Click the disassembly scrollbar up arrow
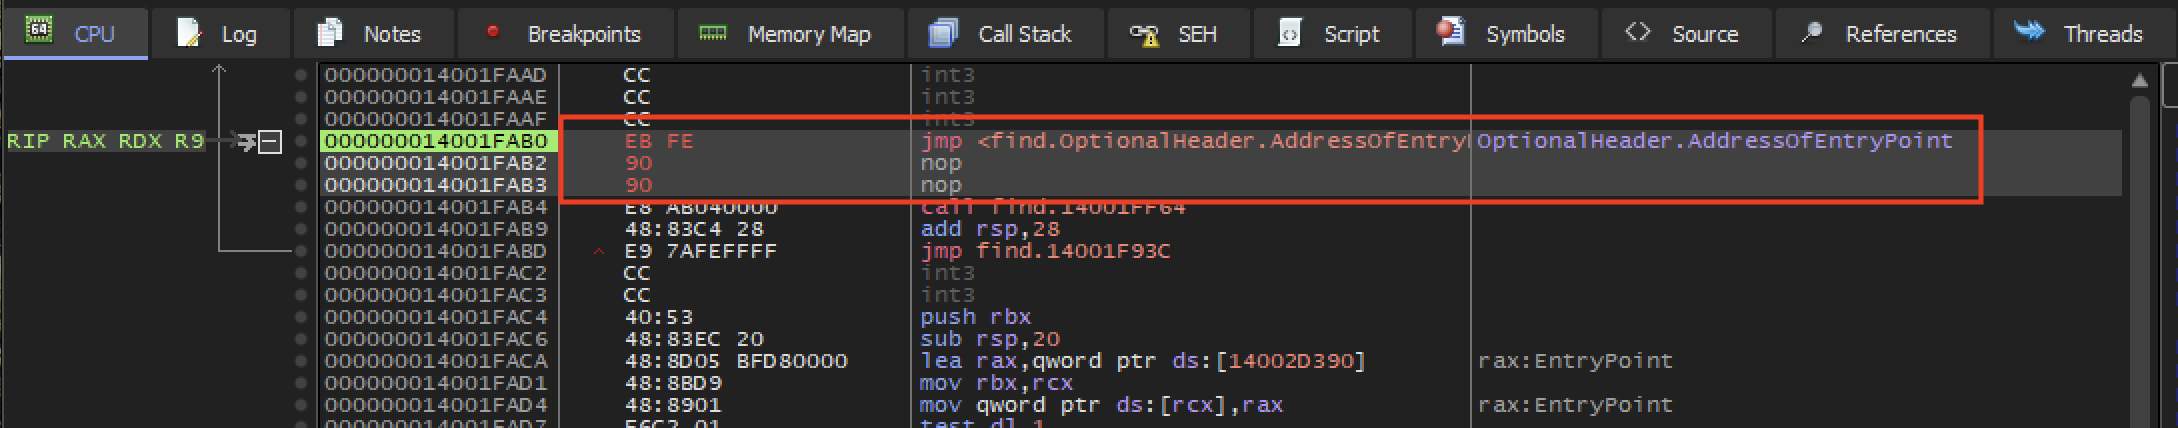Screen dimensions: 2178x428 2140,80
